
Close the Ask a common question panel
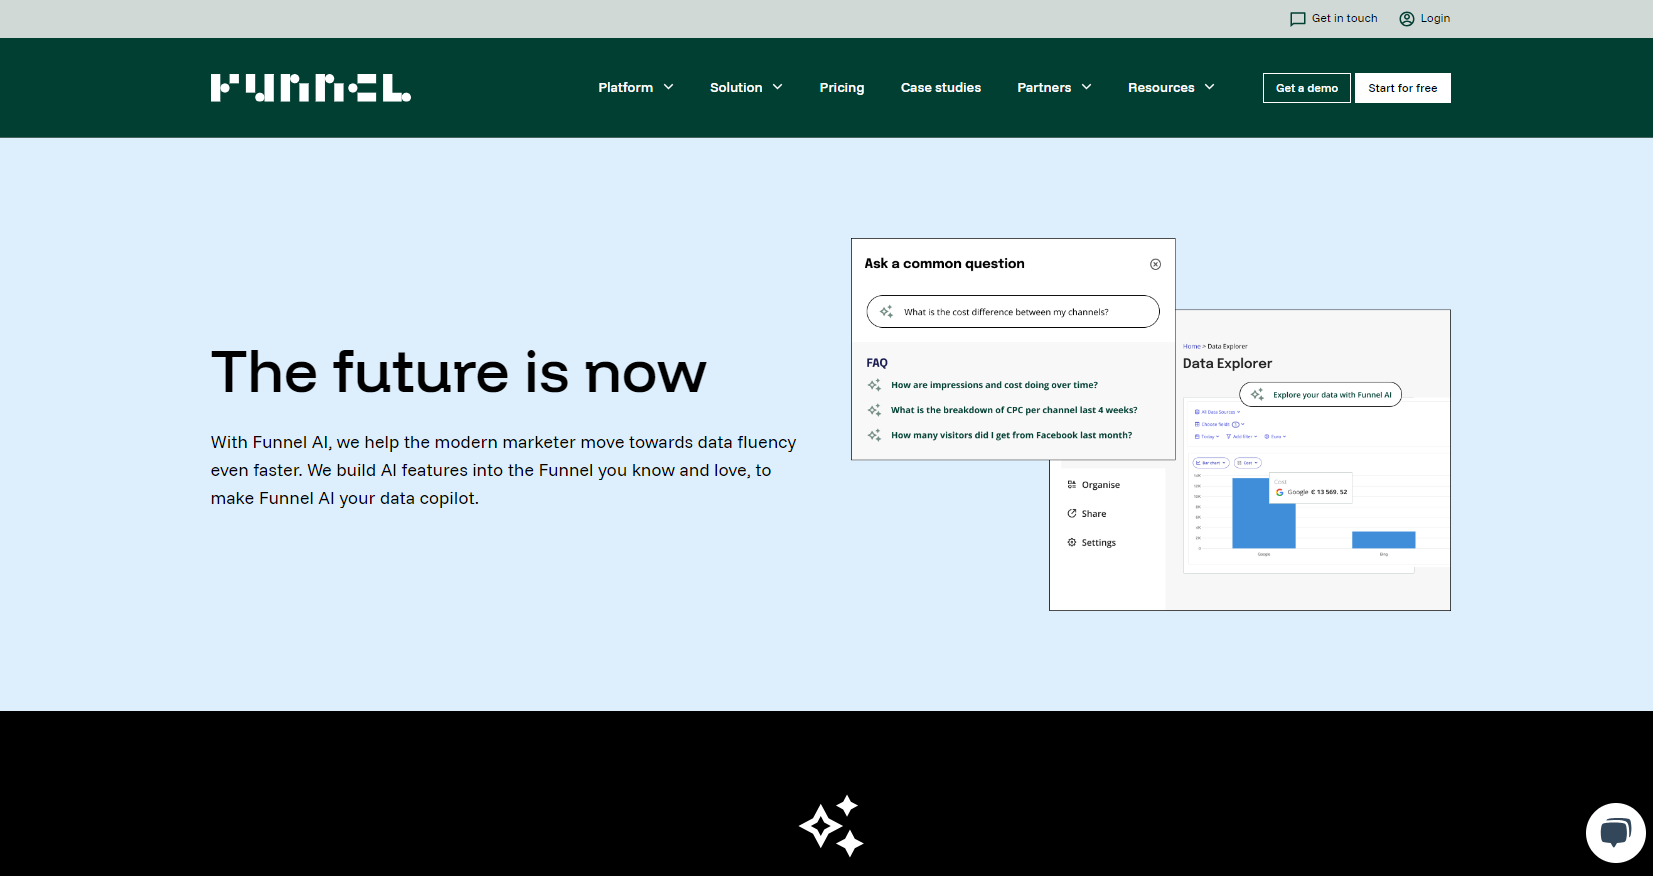coord(1155,264)
